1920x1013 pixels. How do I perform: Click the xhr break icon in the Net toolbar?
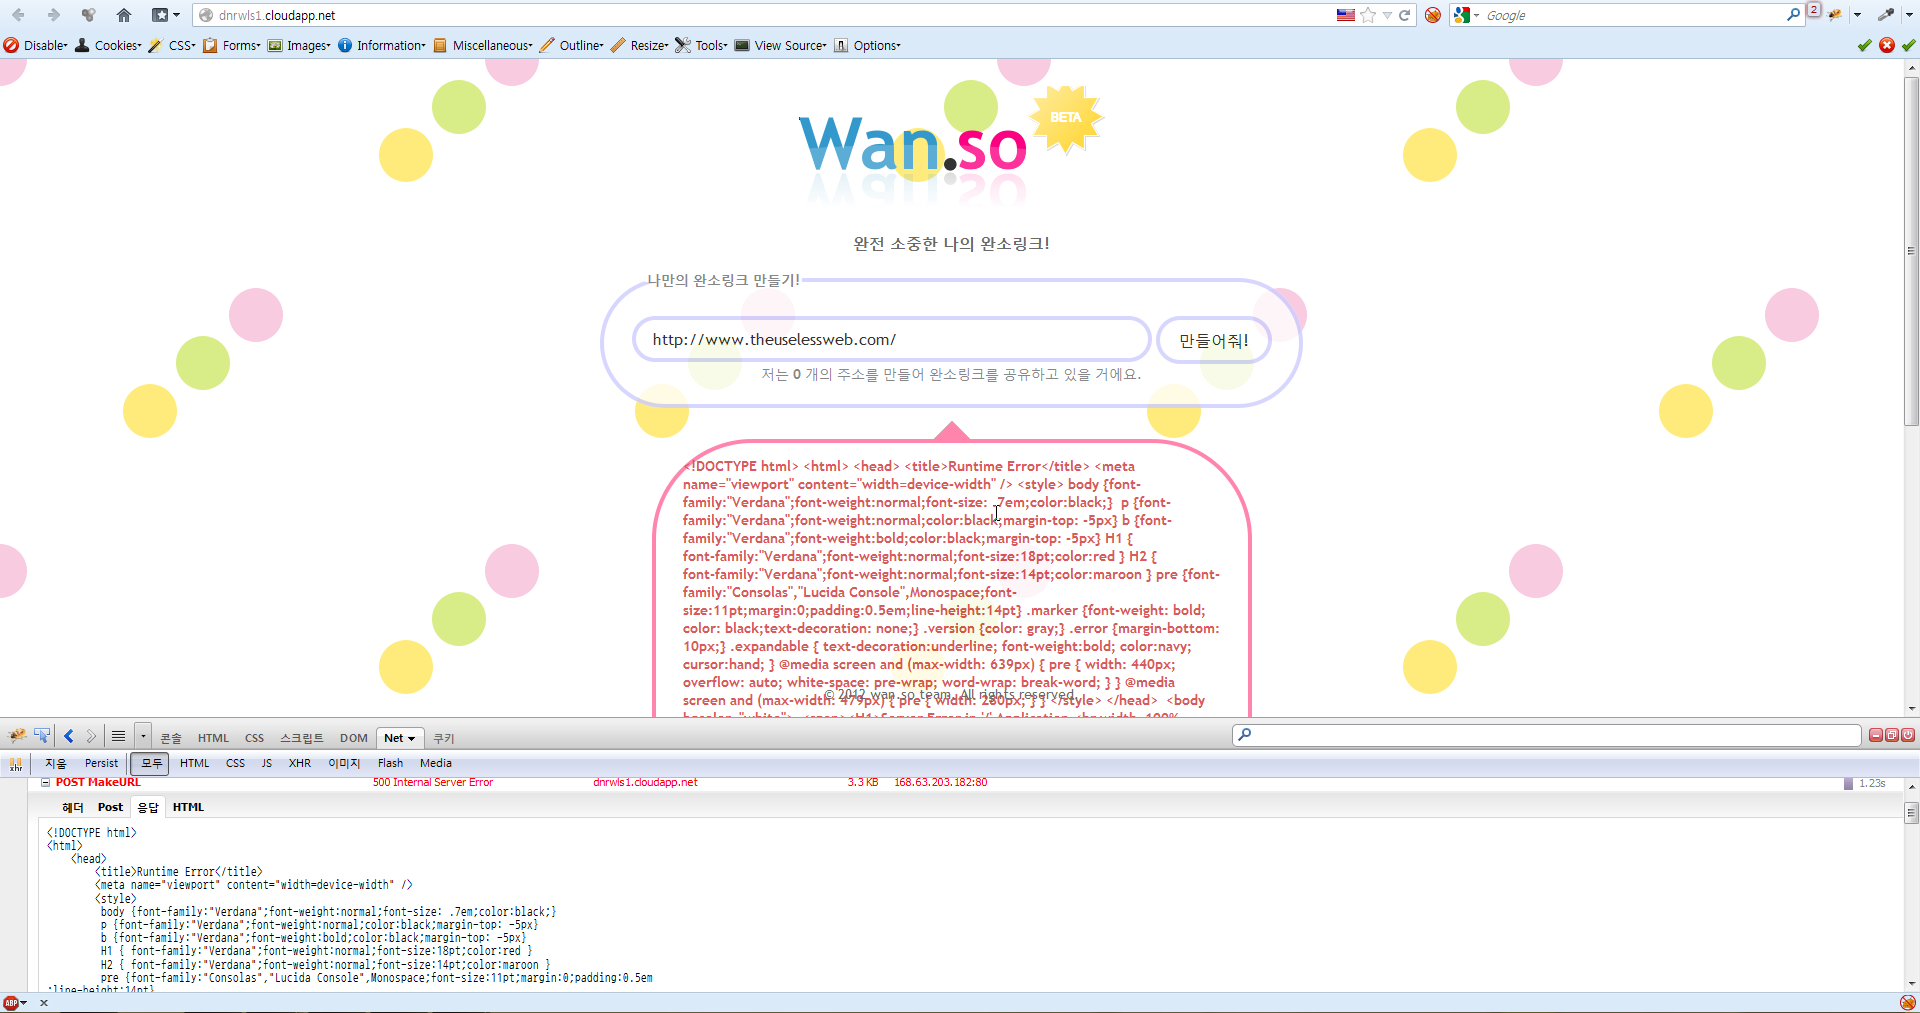tap(15, 764)
